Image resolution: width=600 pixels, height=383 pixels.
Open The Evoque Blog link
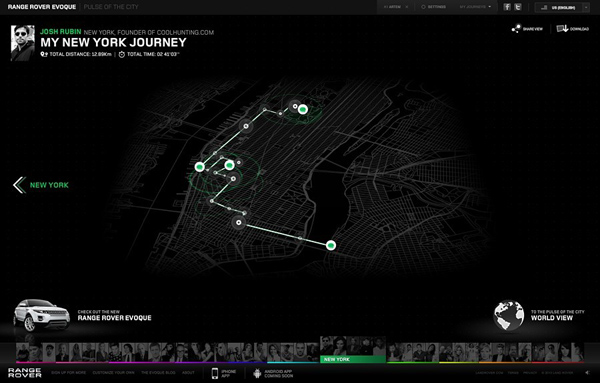pyautogui.click(x=158, y=373)
